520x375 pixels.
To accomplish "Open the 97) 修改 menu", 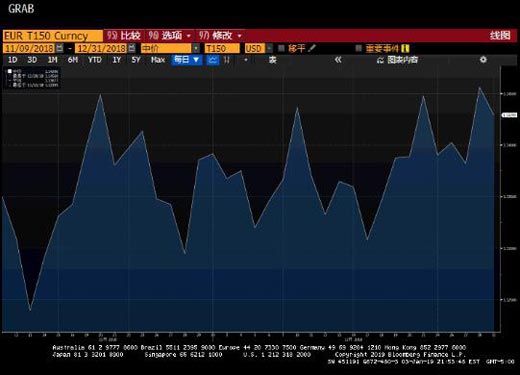I will point(219,35).
